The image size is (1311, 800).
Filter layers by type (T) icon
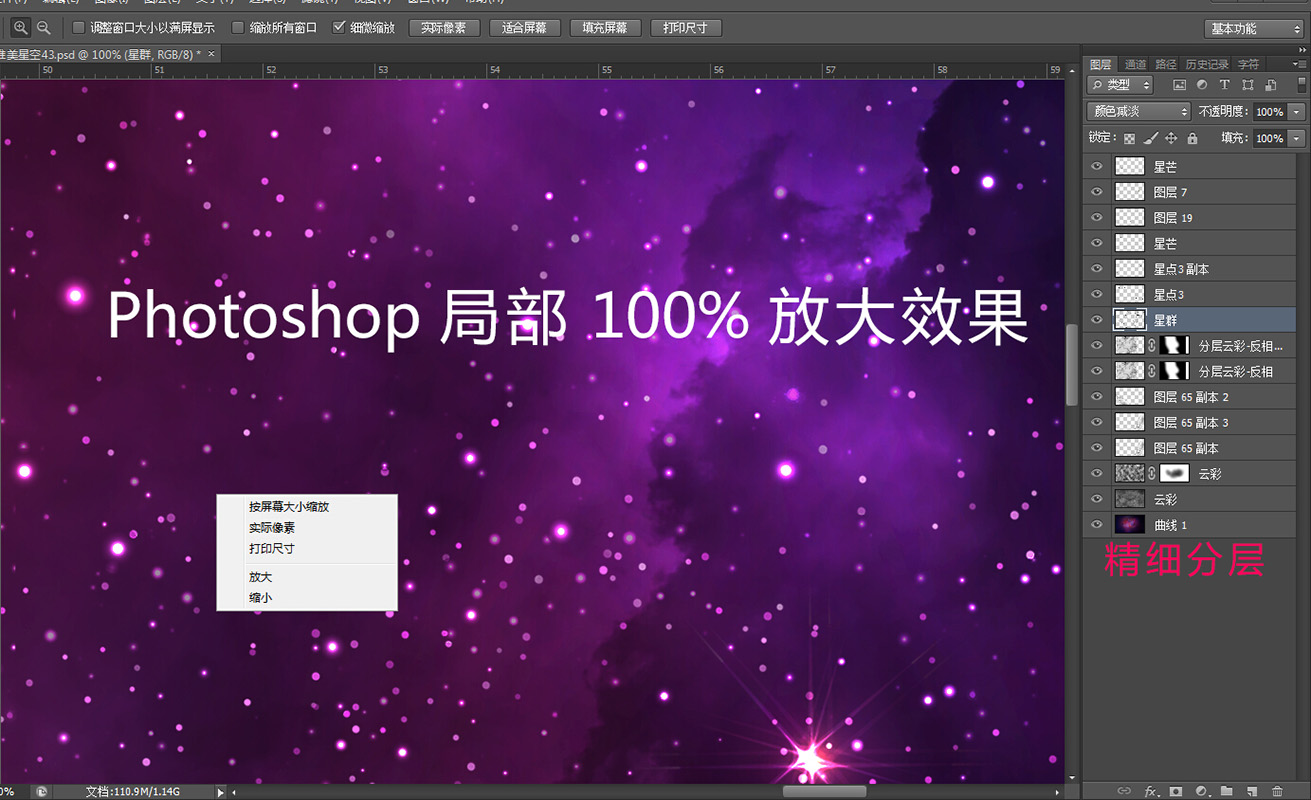[1224, 86]
